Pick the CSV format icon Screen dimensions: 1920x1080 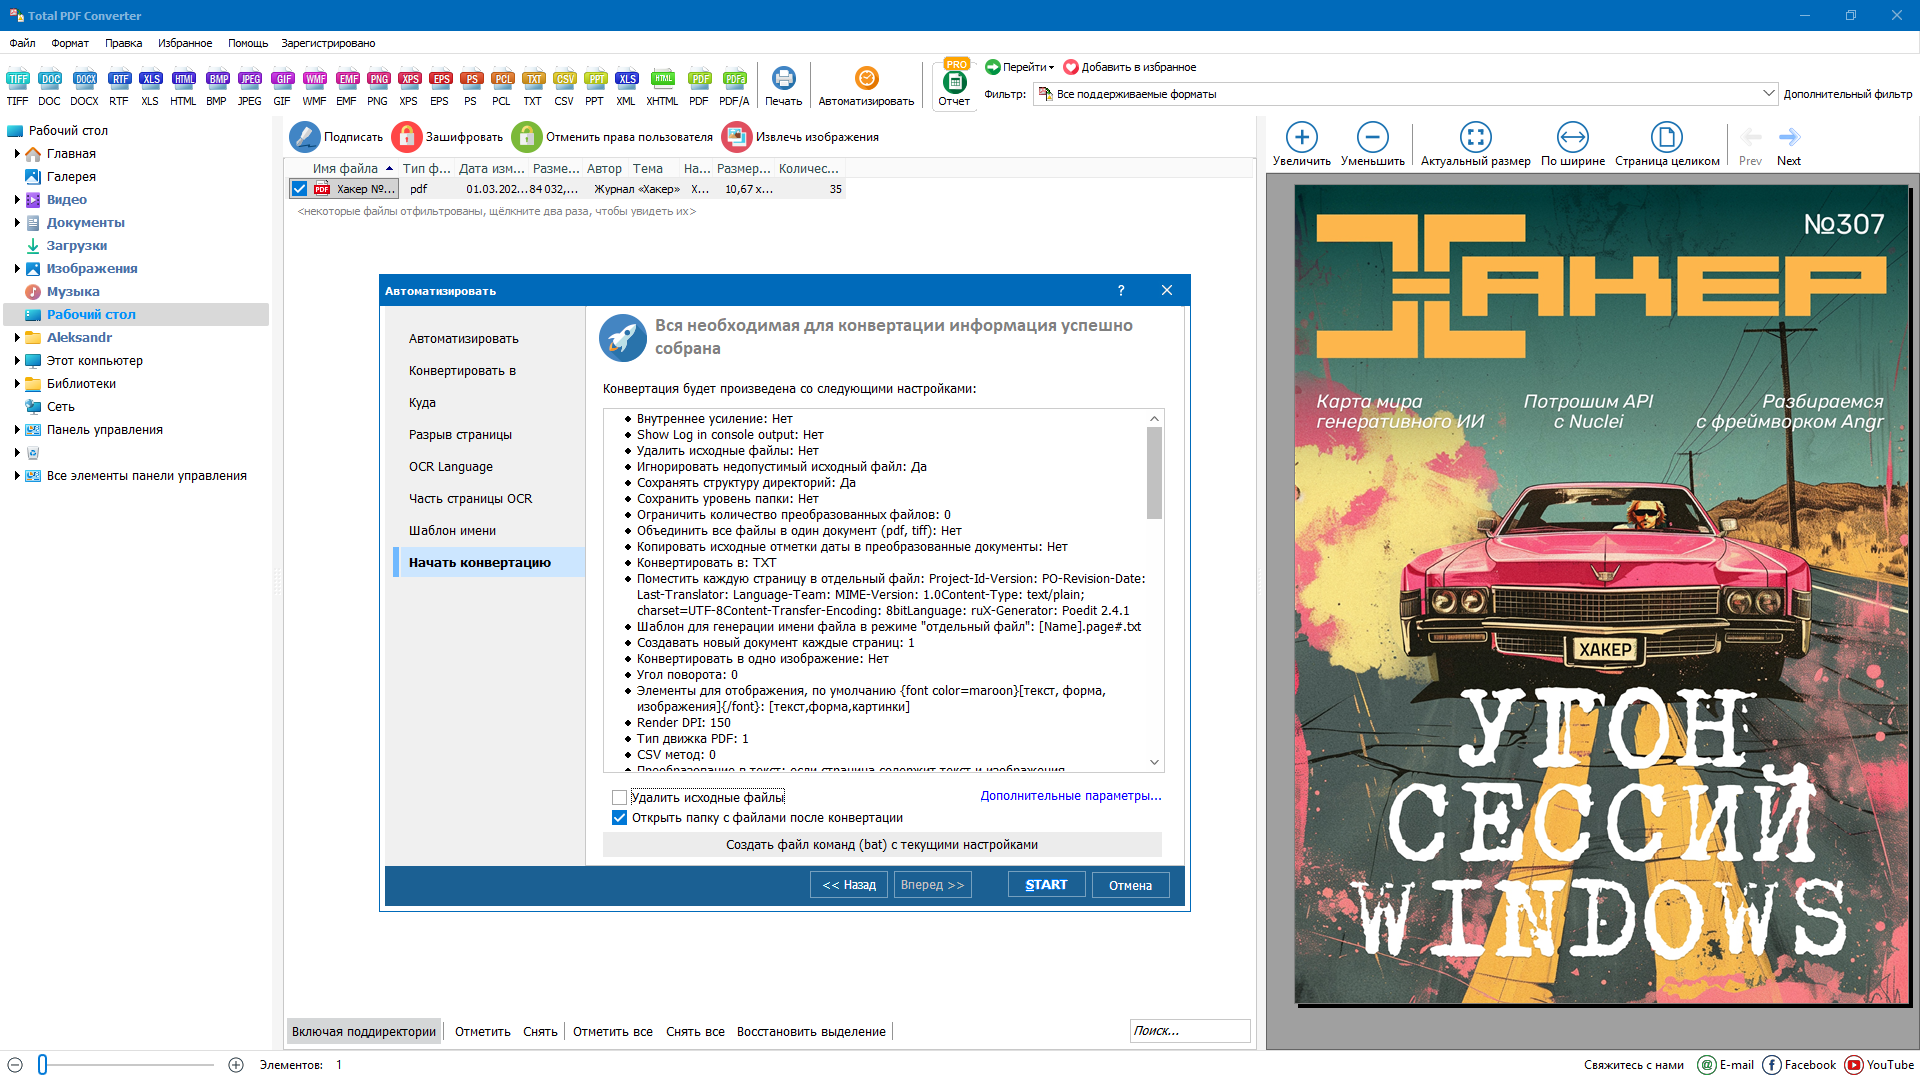[564, 87]
